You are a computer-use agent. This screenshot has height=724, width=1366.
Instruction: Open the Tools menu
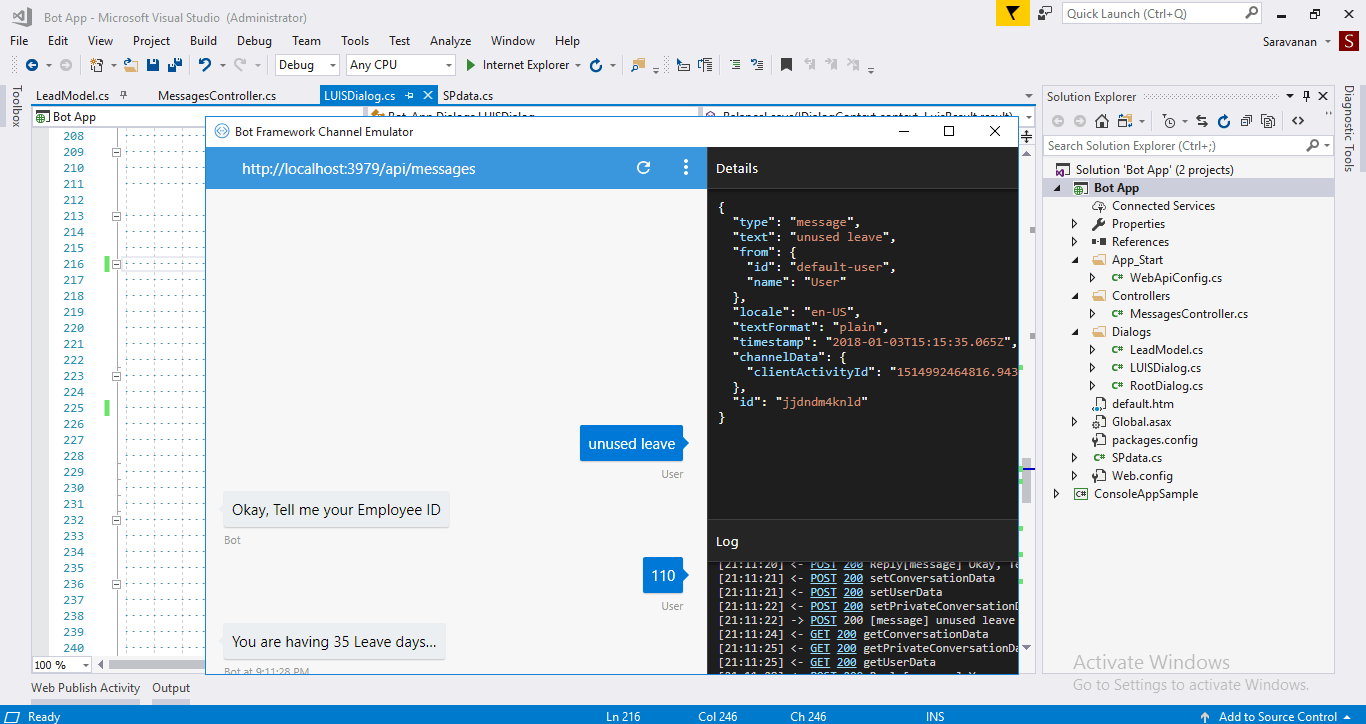[x=355, y=41]
